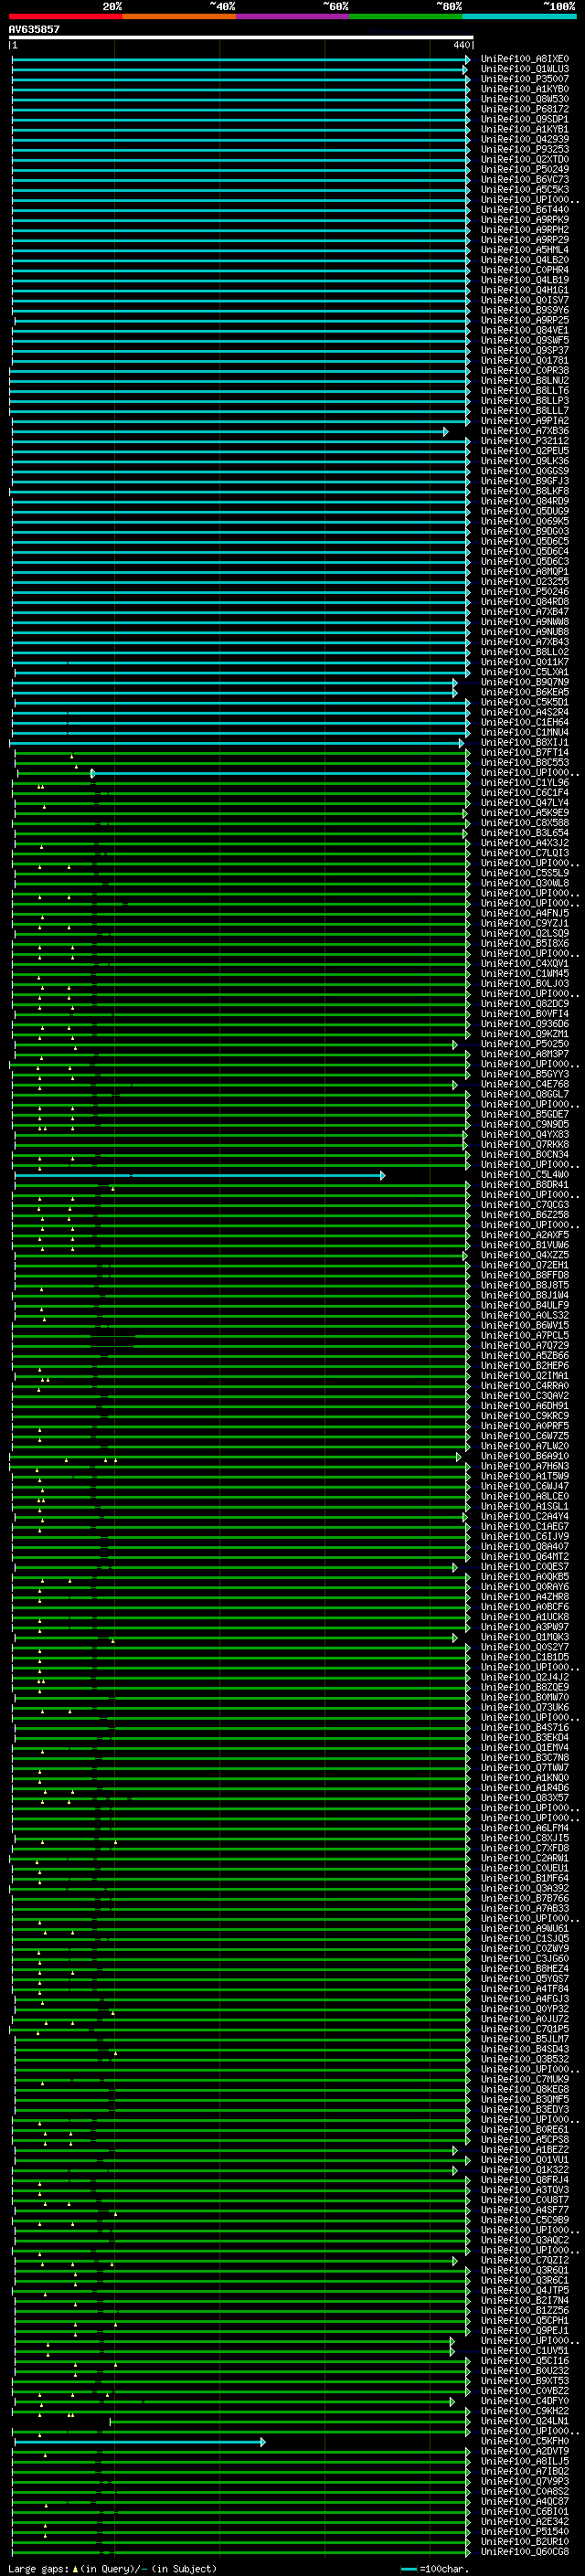Click the short cyan alignment bar for C5L4W0
This screenshot has width=585, height=2576.
click(199, 1175)
